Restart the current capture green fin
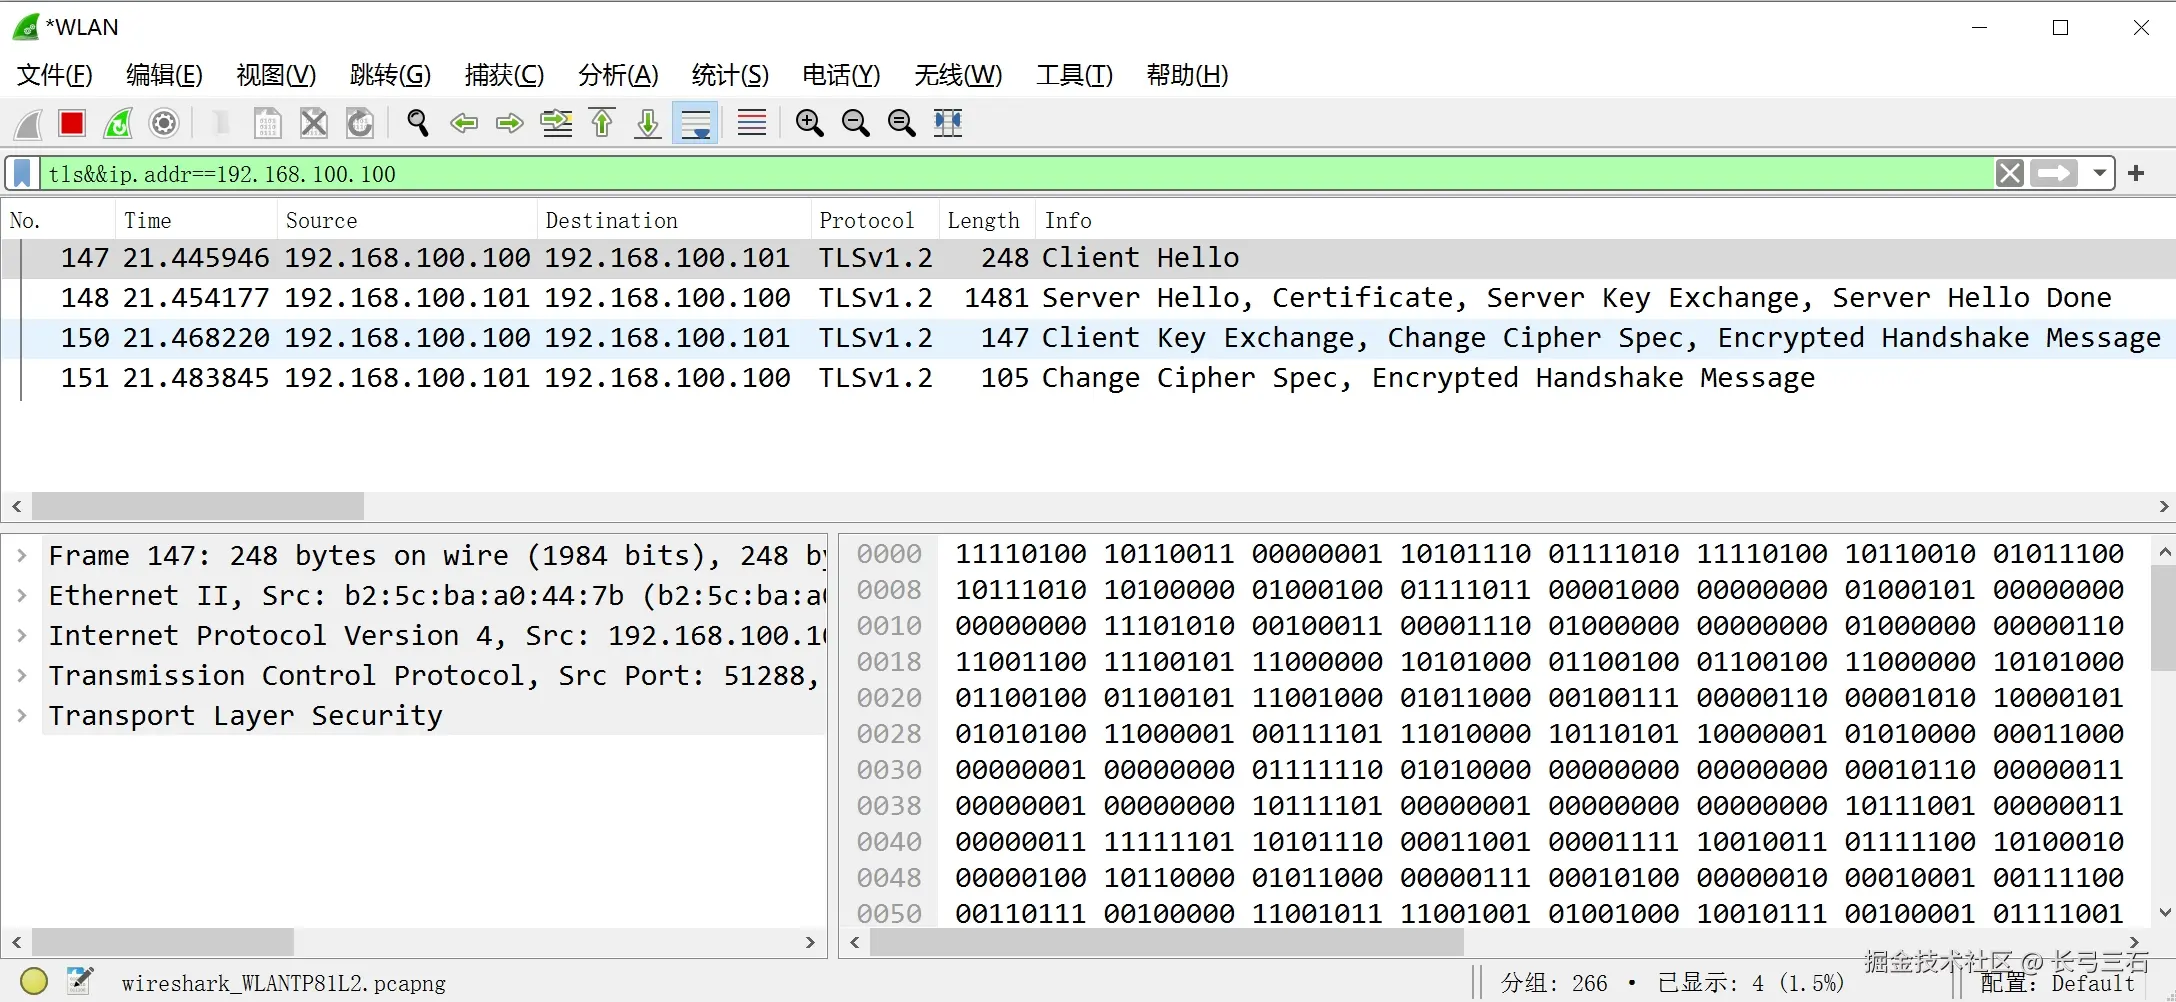This screenshot has width=2176, height=1002. pos(118,123)
